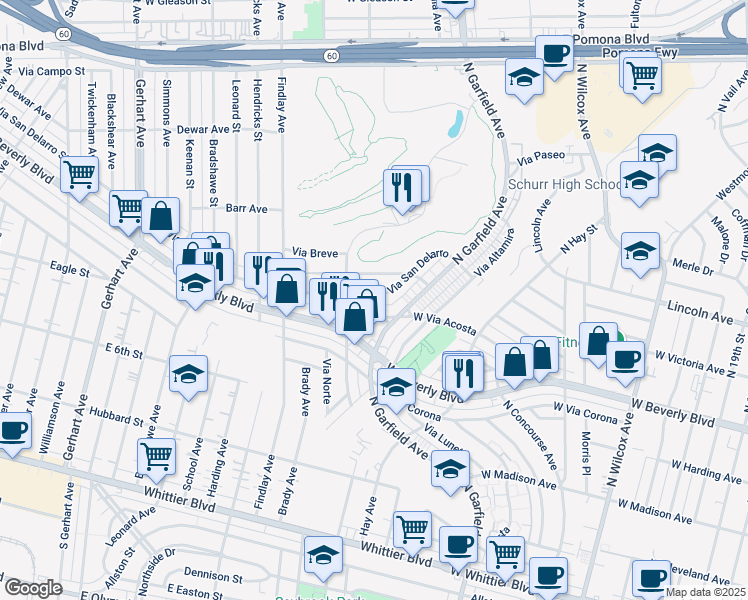This screenshot has width=748, height=600.
Task: Open the school marker near E 6th St
Action: [188, 377]
